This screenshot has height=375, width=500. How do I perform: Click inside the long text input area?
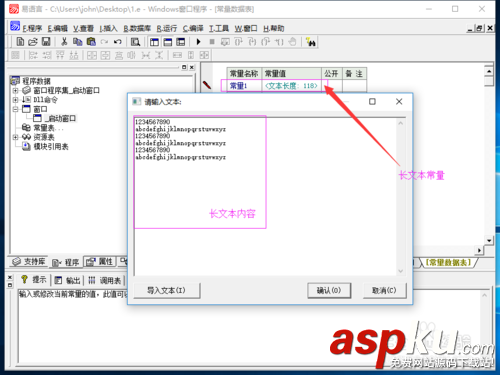point(265,196)
